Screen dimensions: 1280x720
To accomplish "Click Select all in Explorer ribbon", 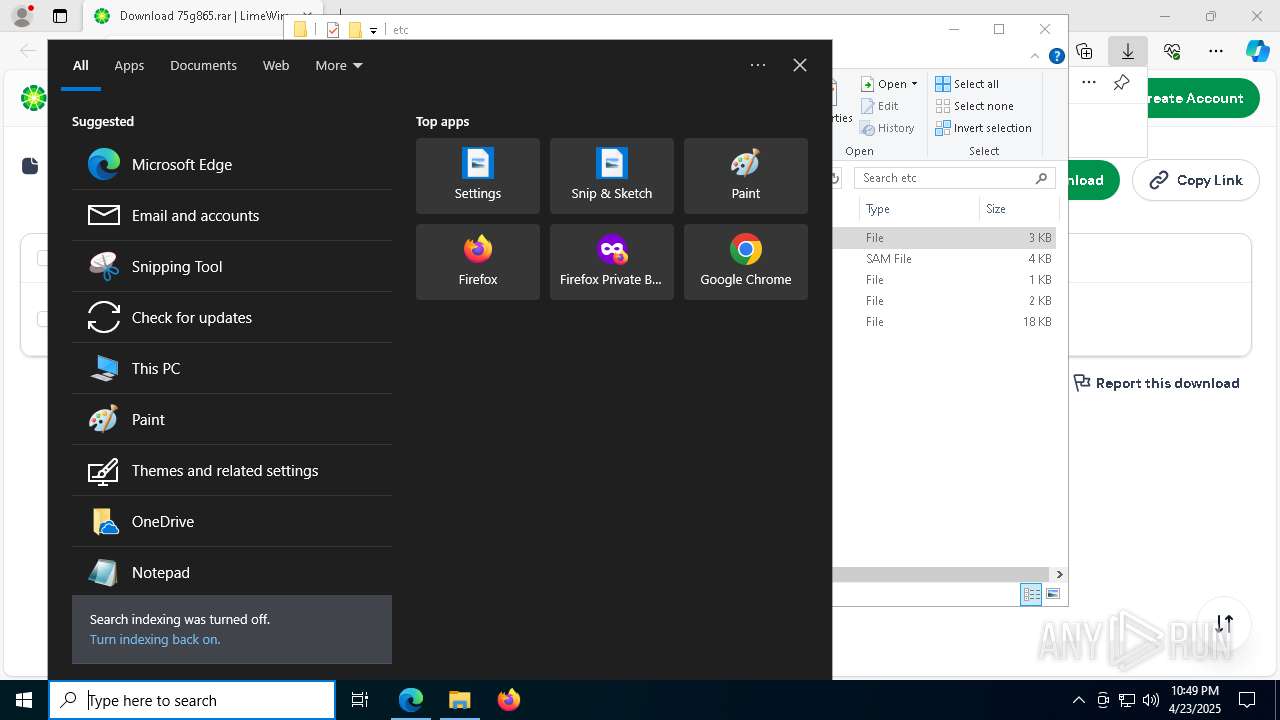I will click(967, 84).
